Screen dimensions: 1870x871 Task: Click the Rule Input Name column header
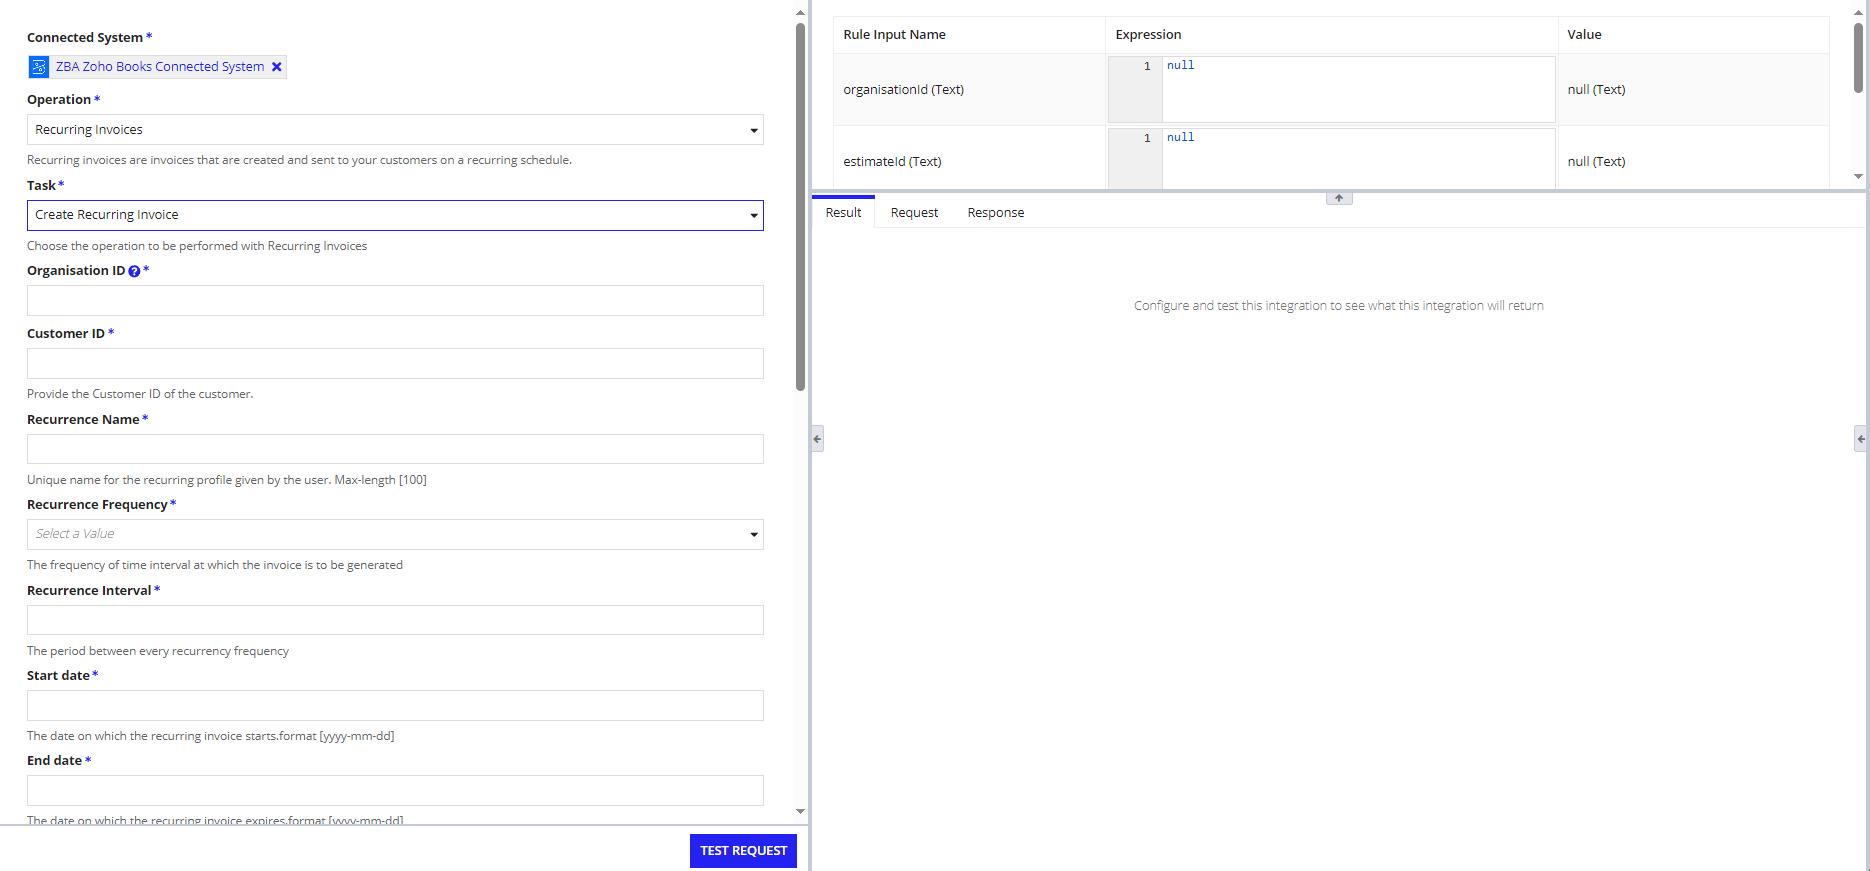coord(894,34)
